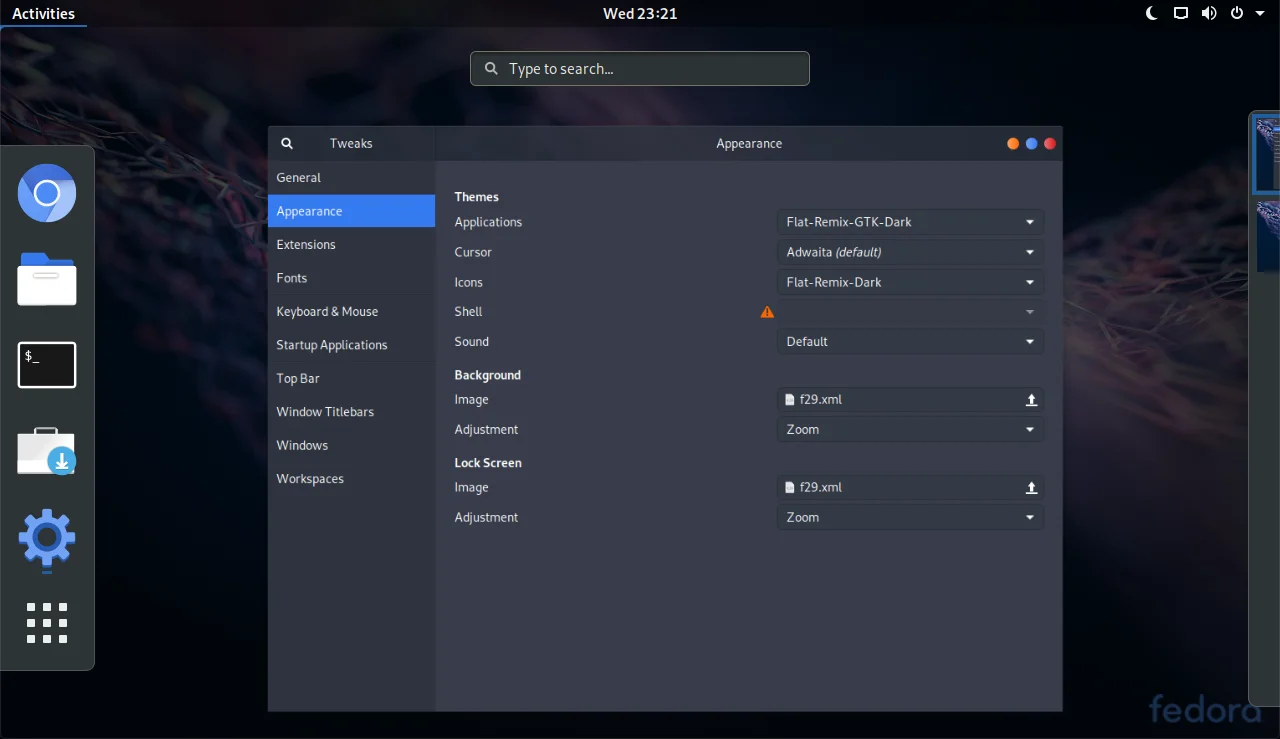
Task: Click the Shell theme warning triangle
Action: (x=767, y=312)
